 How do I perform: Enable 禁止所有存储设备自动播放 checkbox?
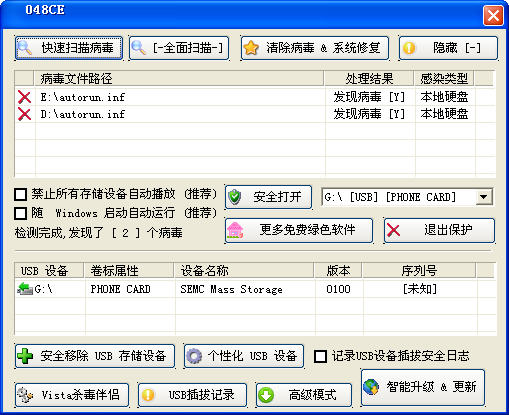(x=21, y=194)
